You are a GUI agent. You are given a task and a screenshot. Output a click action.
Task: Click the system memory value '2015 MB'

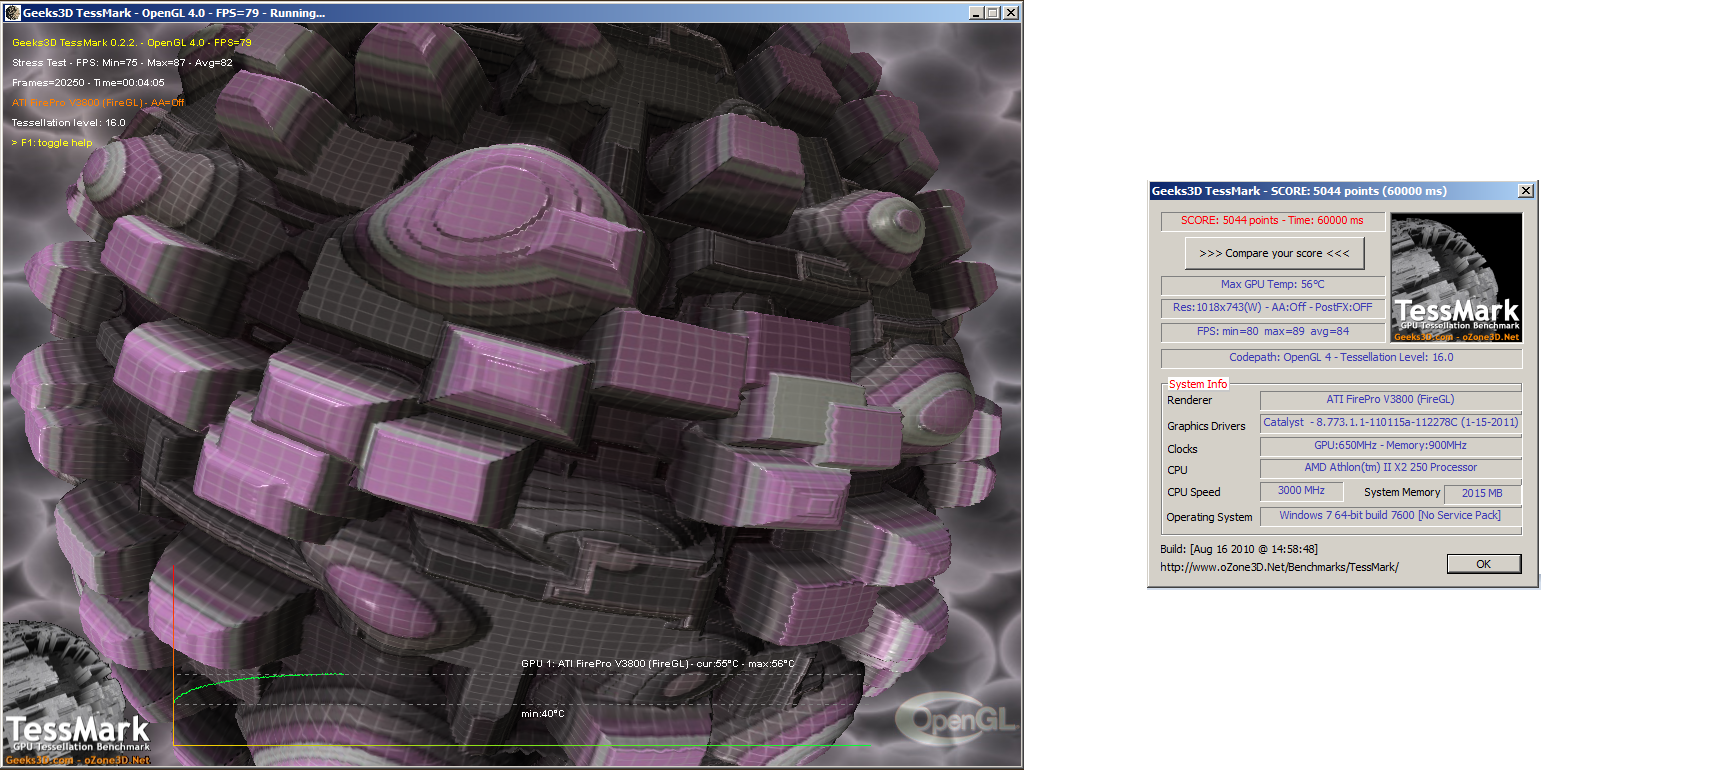click(x=1482, y=493)
